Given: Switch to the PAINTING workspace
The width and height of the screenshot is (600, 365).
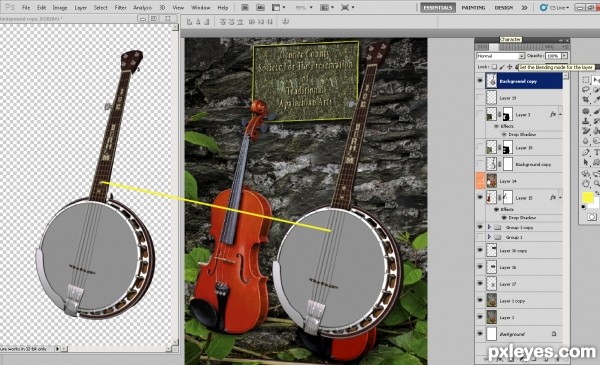Looking at the screenshot, I should click(473, 8).
